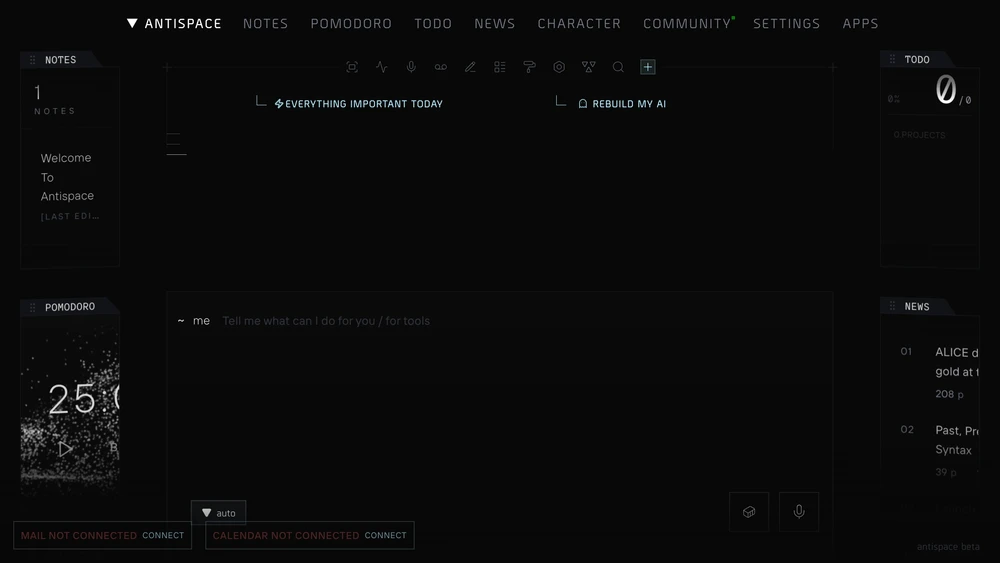Click the NOTES panel title

61,60
